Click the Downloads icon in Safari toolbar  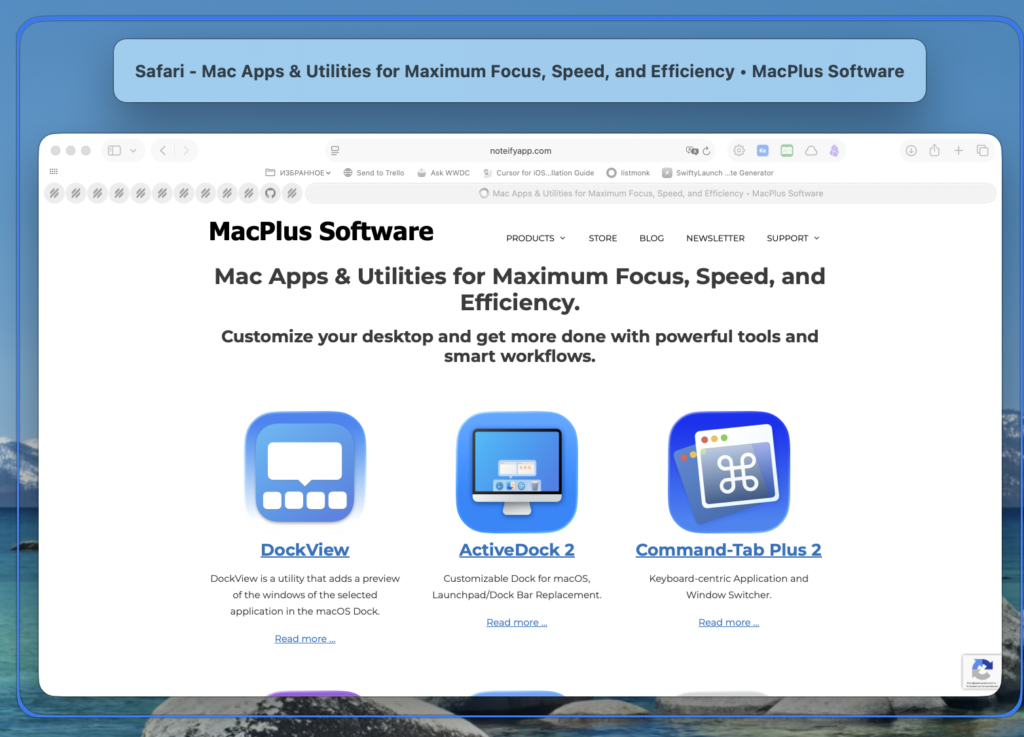pyautogui.click(x=911, y=150)
